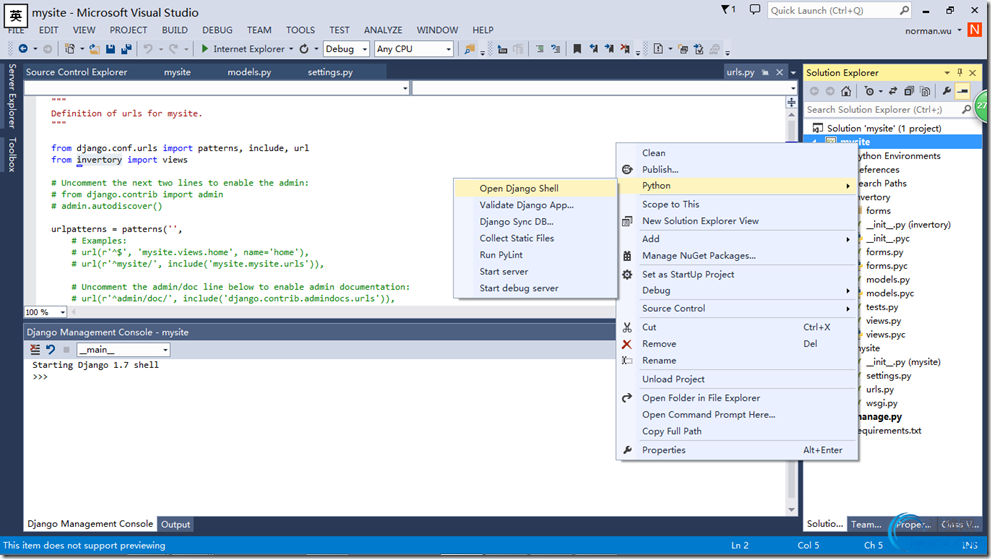Toggle the Preview Selected Items button
The image size is (991, 559).
pyautogui.click(x=963, y=91)
